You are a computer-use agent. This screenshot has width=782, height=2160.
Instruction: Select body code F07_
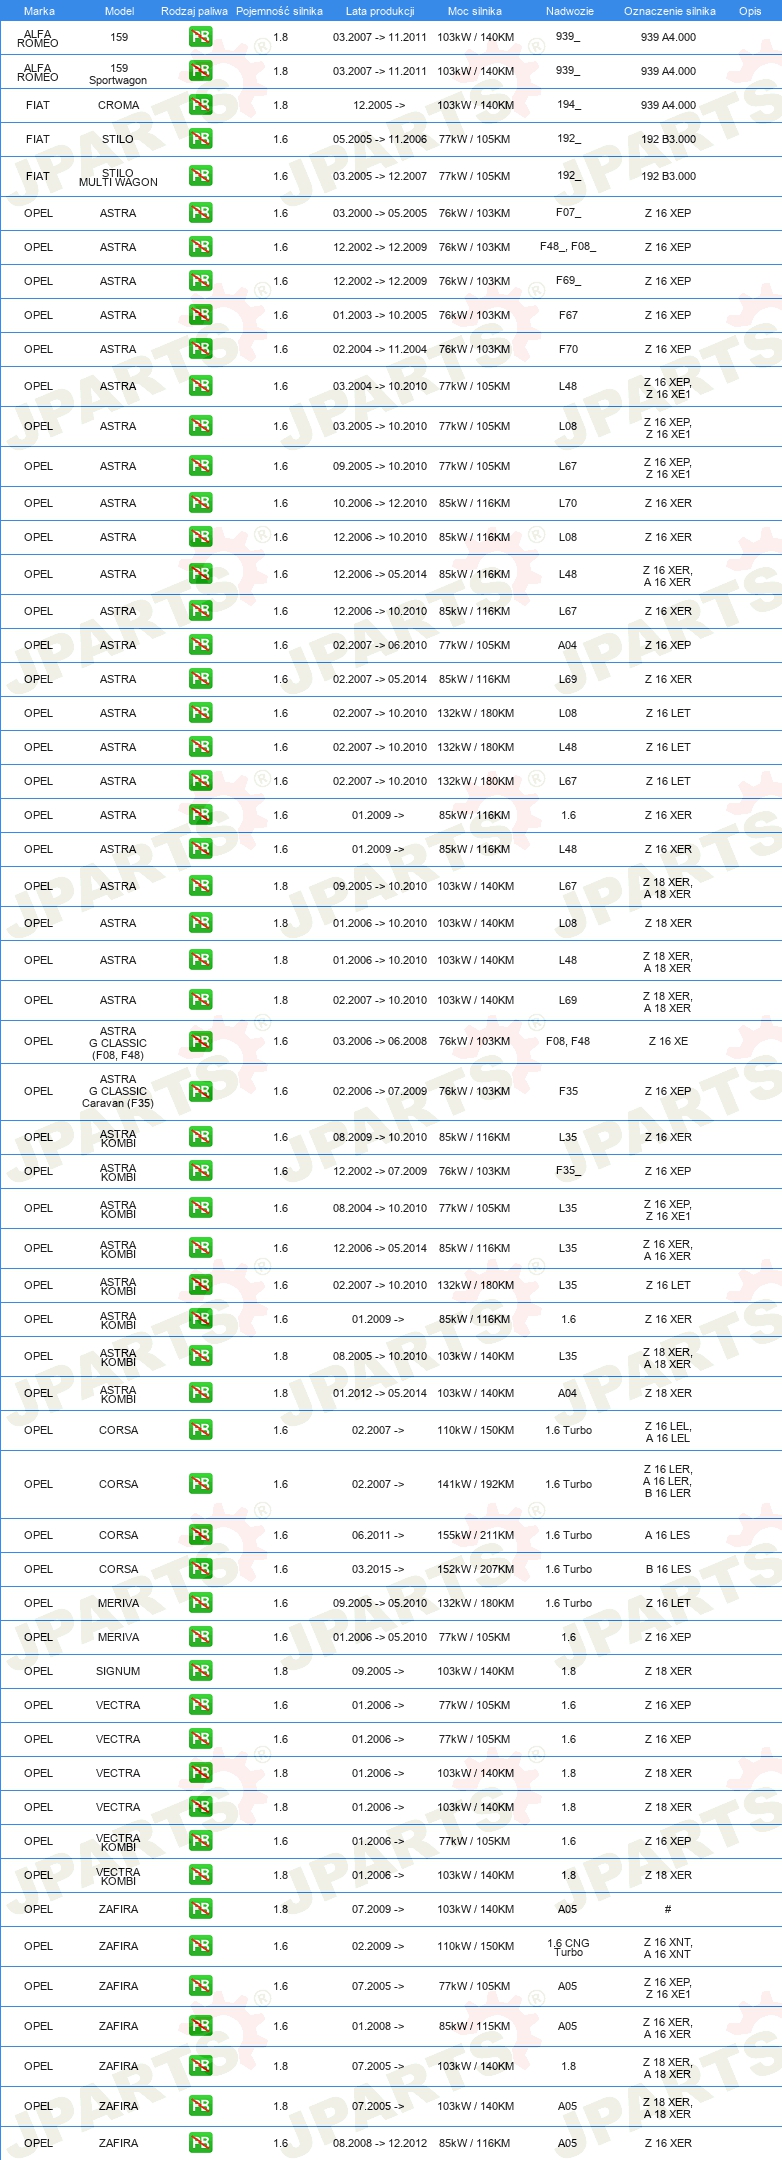[568, 213]
